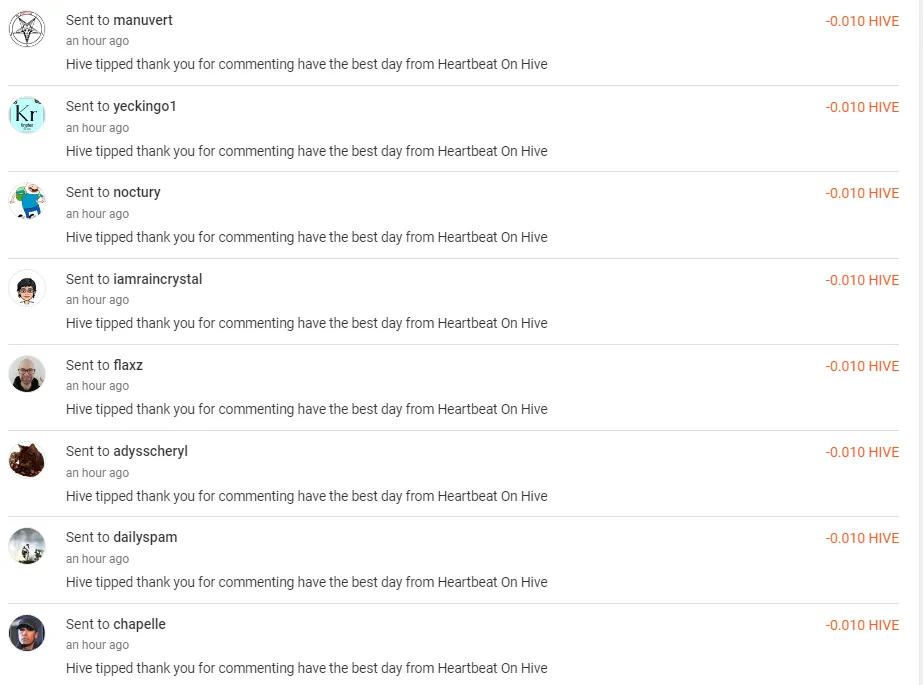
Task: Click yeckingo1's Krypton element avatar
Action: coord(27,114)
